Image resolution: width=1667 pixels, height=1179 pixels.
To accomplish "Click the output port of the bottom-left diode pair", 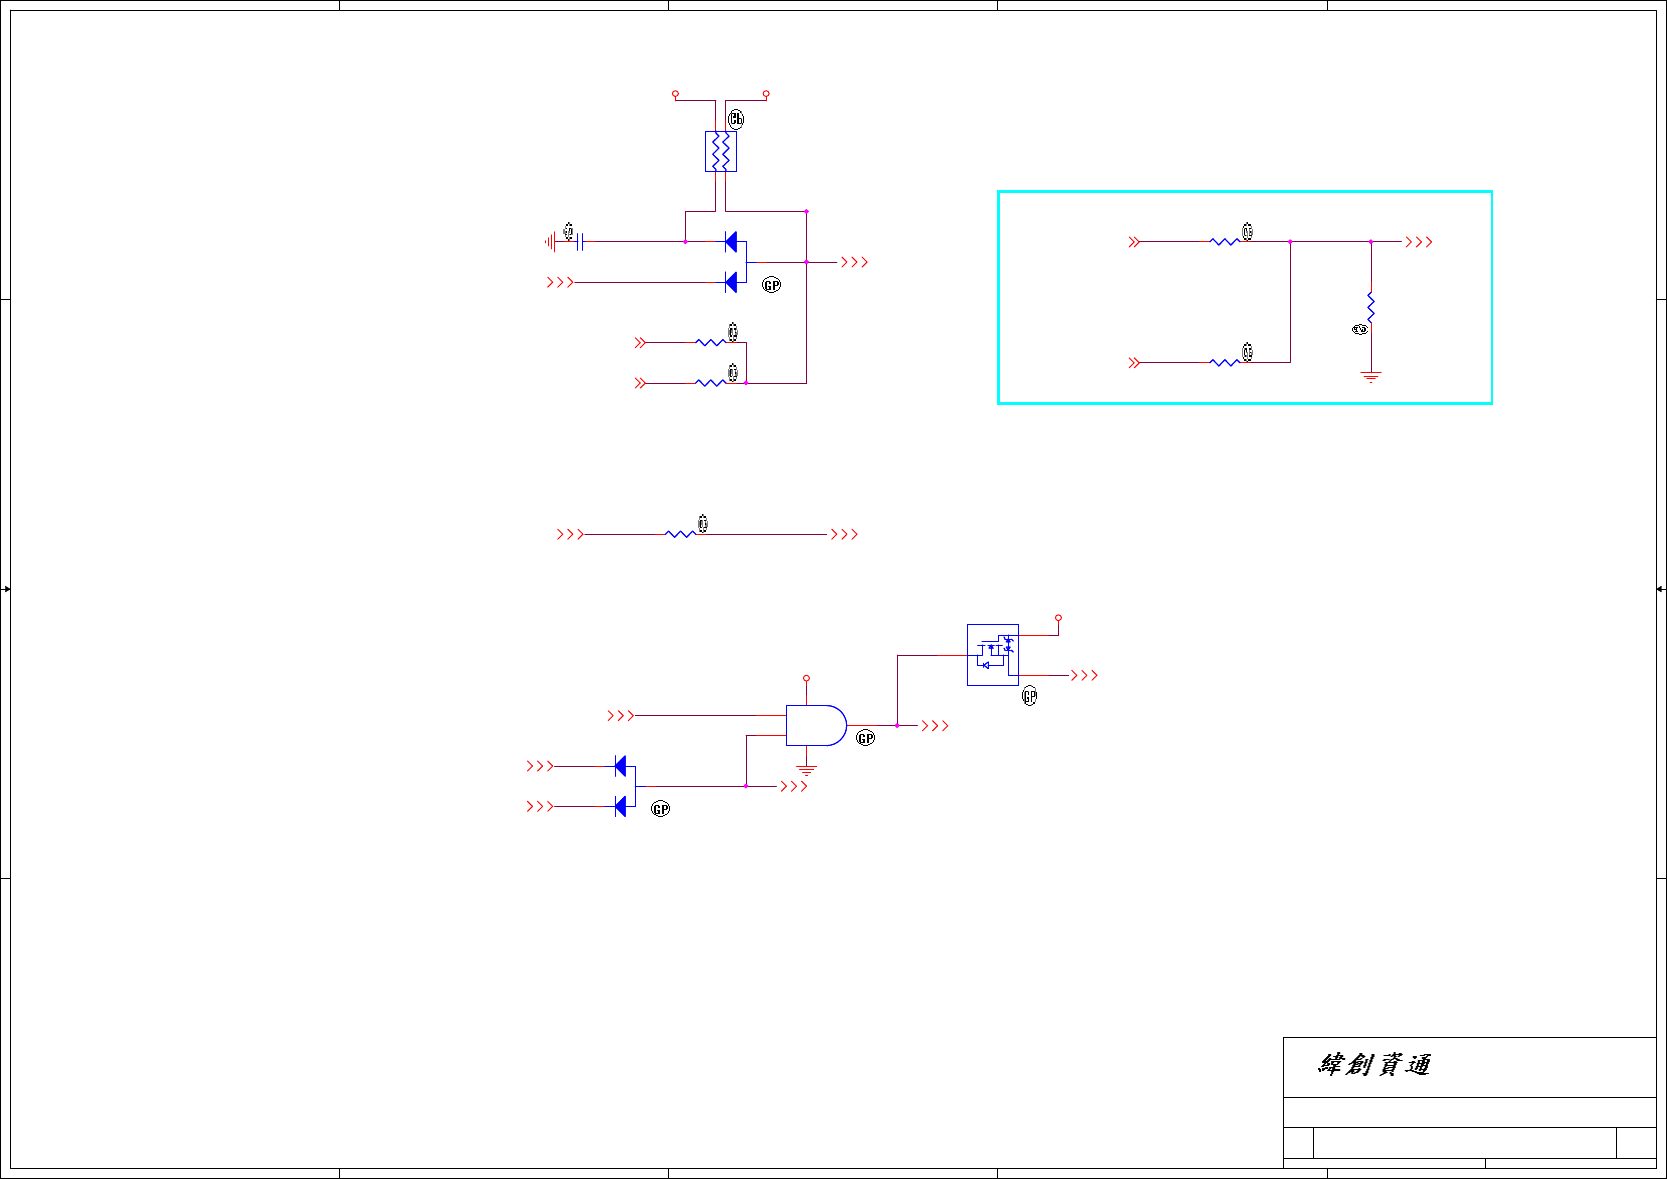I will point(794,786).
